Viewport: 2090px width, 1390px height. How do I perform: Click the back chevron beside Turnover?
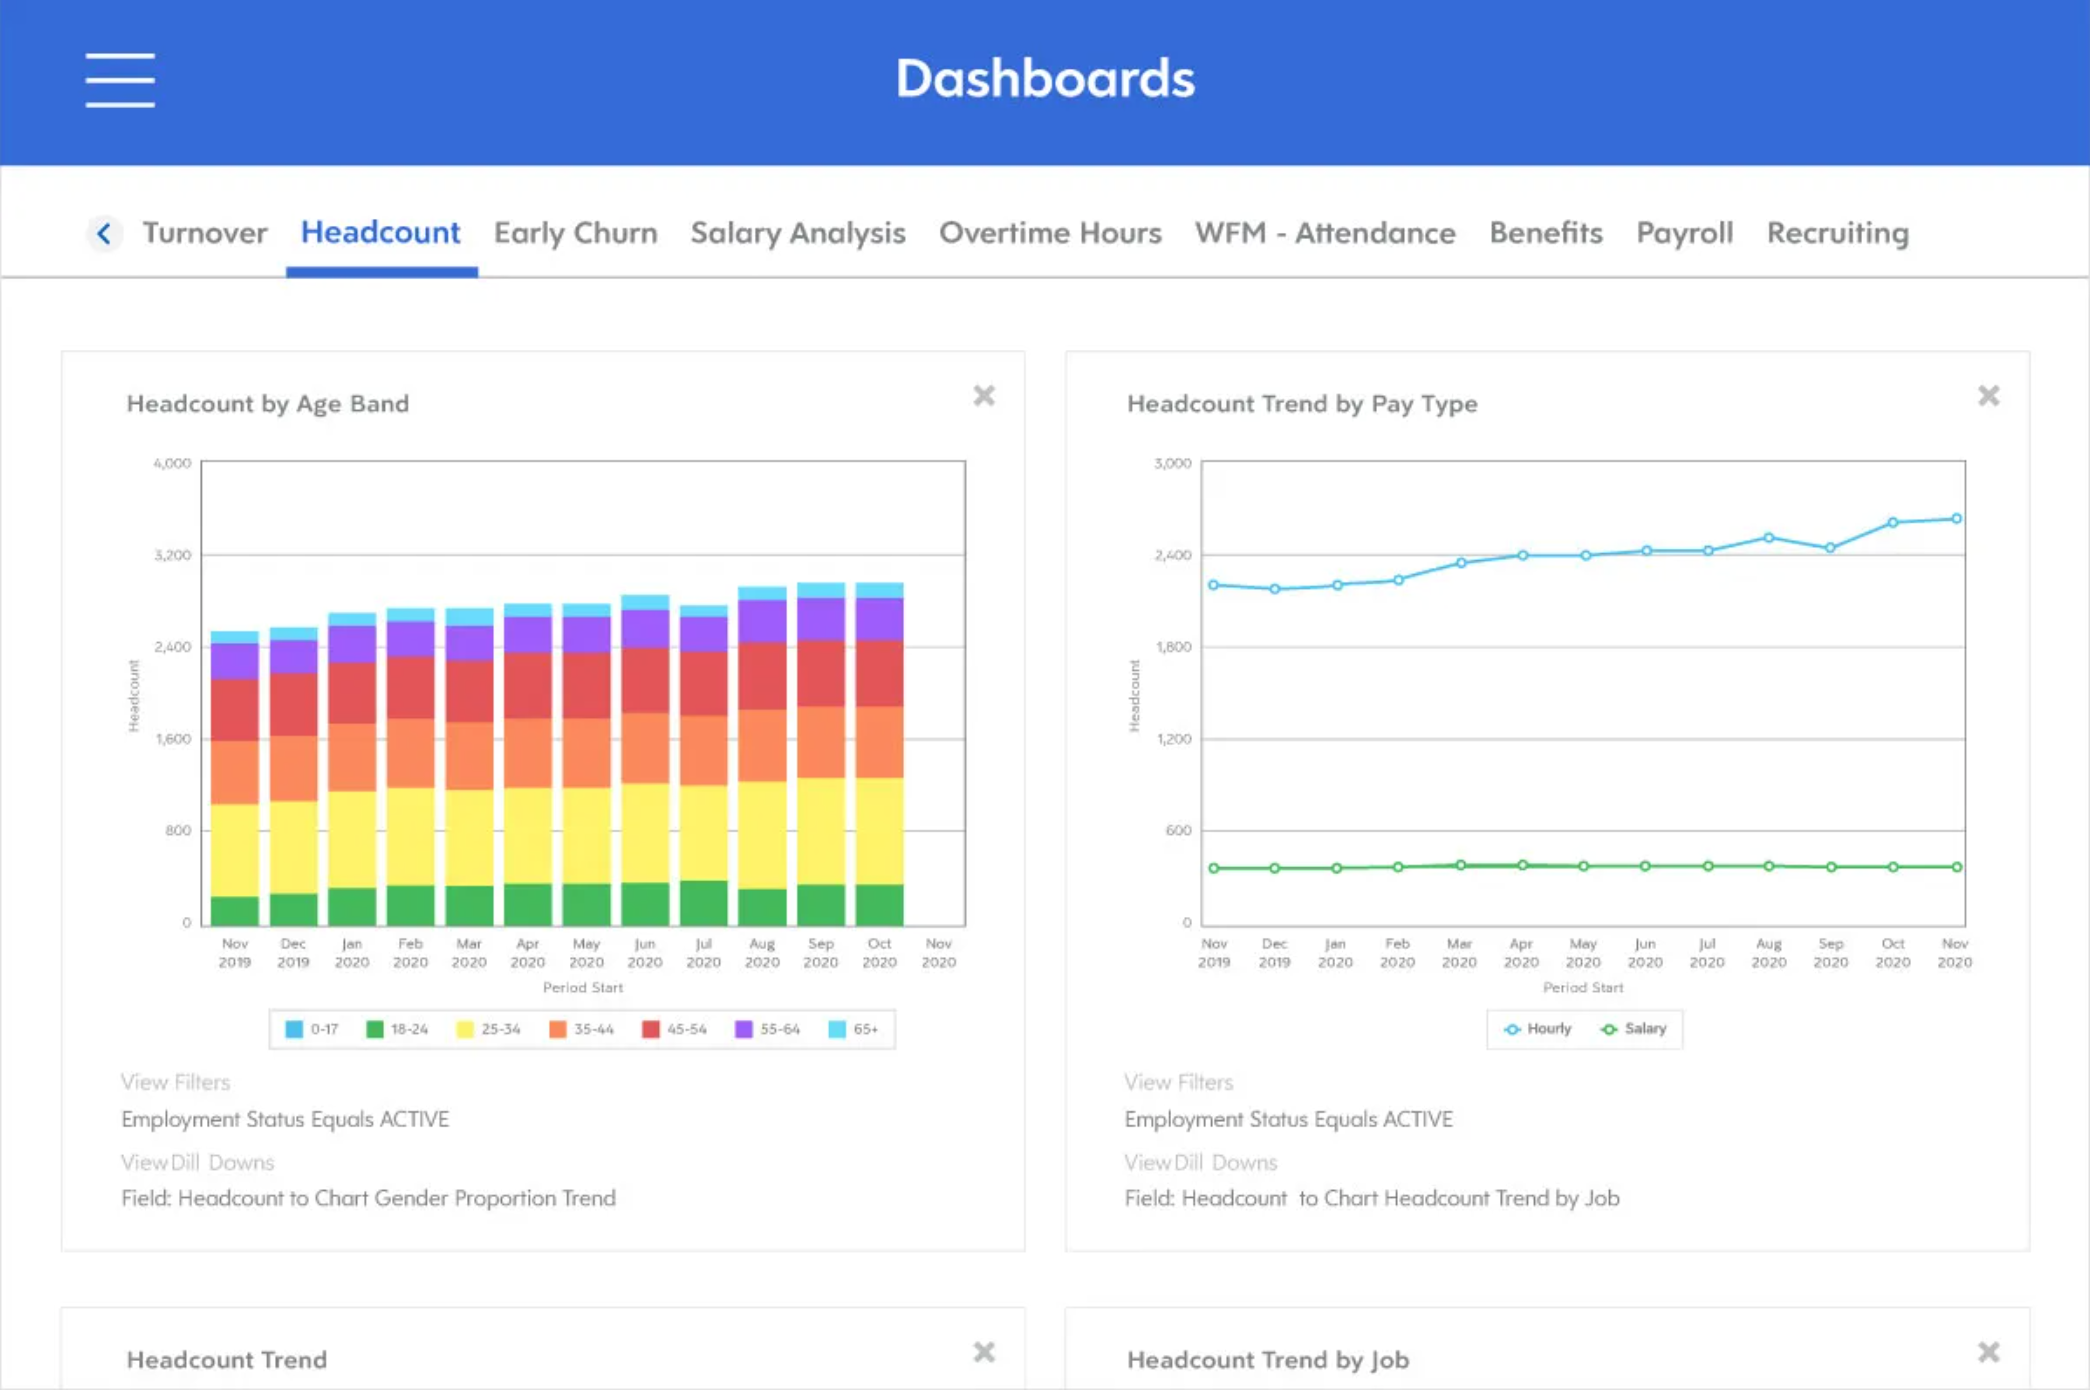(104, 234)
